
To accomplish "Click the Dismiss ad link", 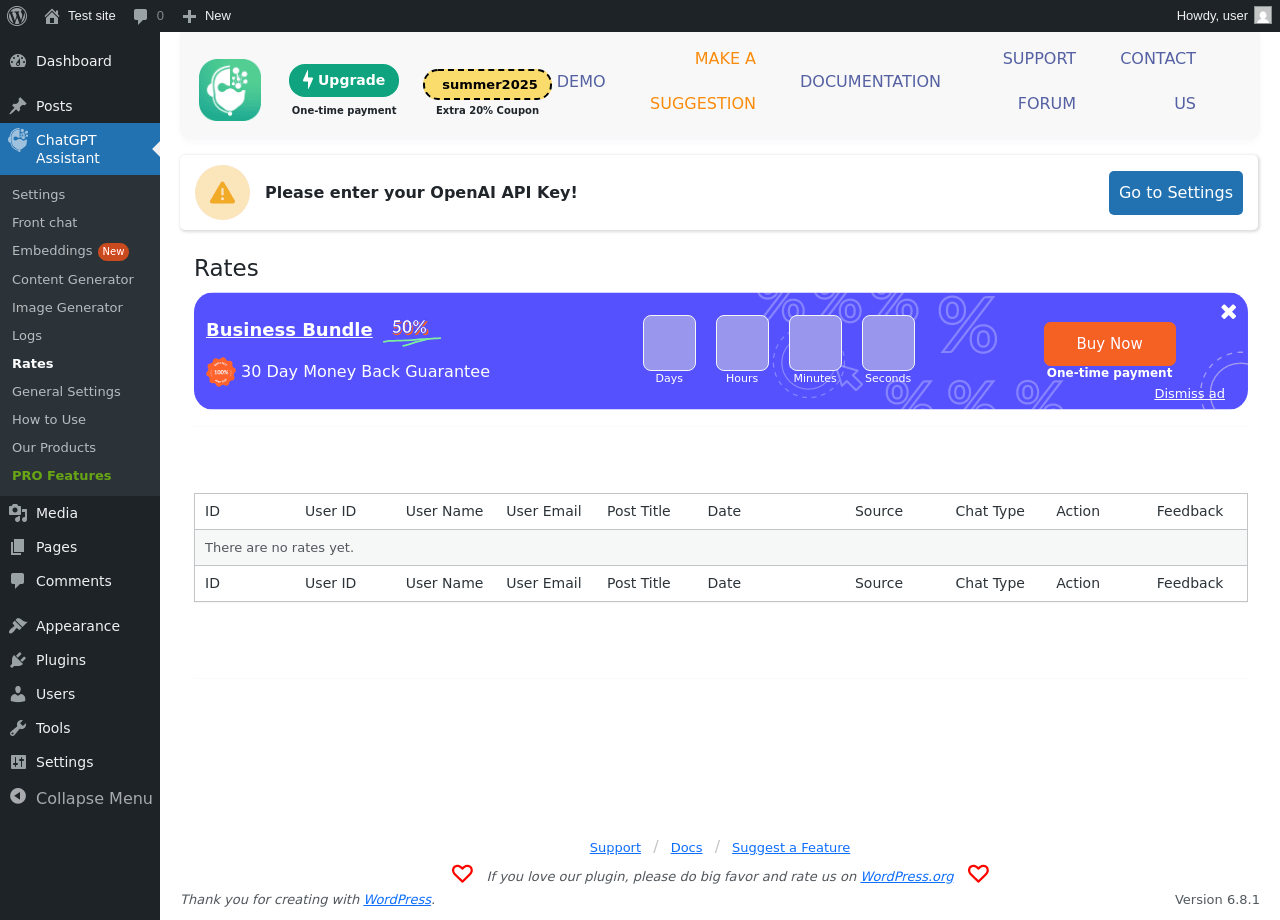I will click(1189, 394).
